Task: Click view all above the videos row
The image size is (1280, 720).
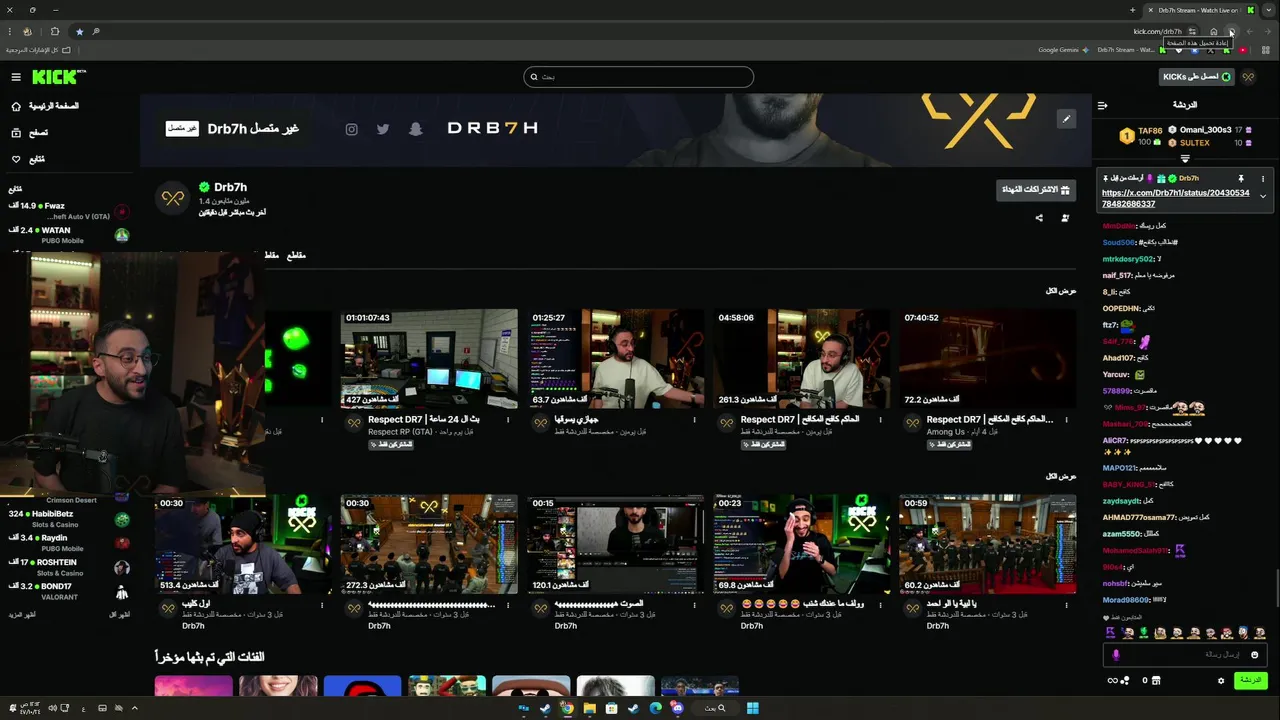Action: coord(1061,291)
